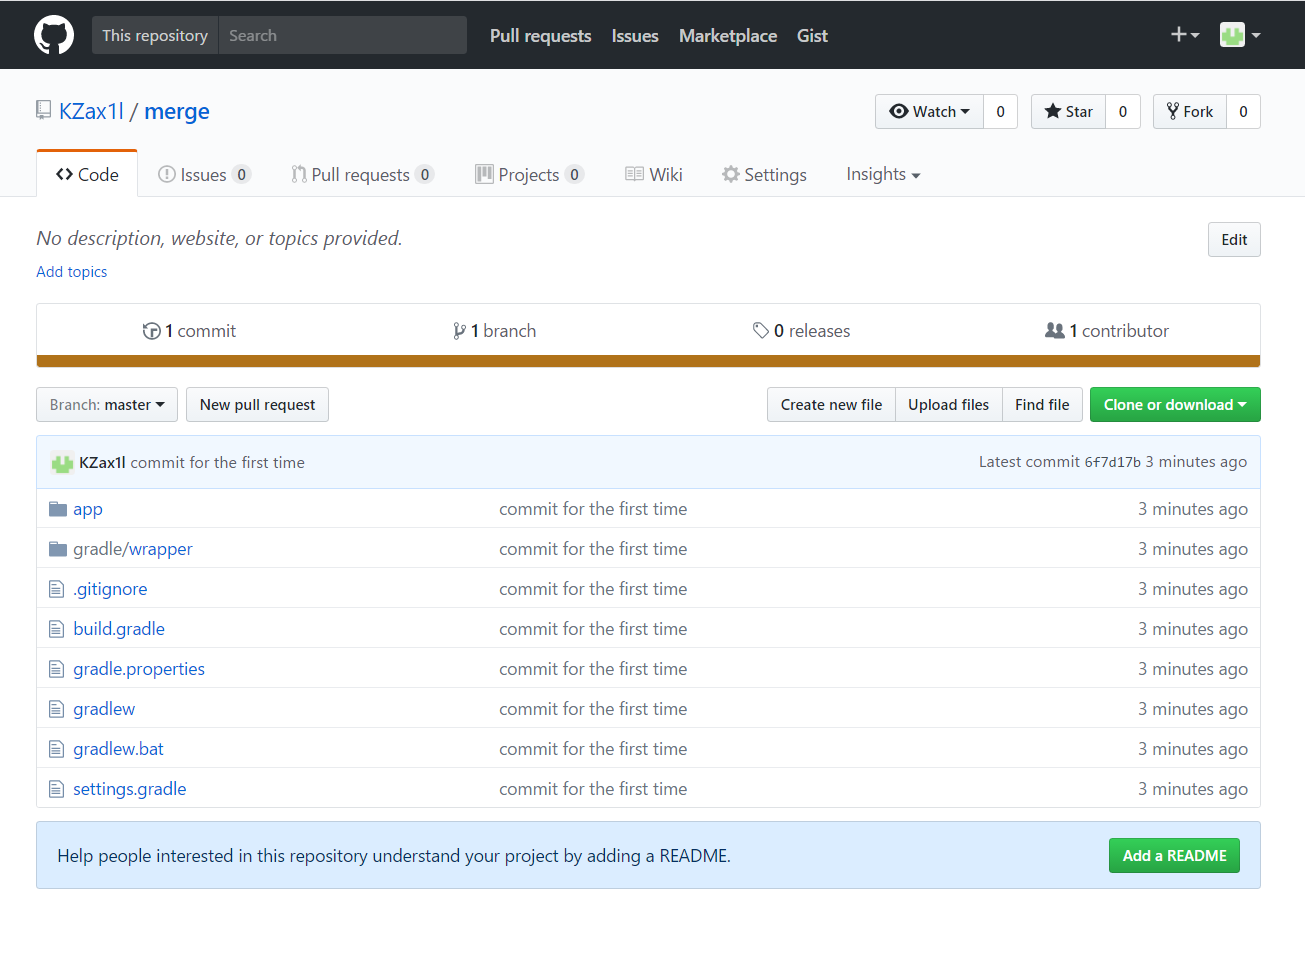
Task: Open the user avatar menu in header
Action: tap(1240, 35)
